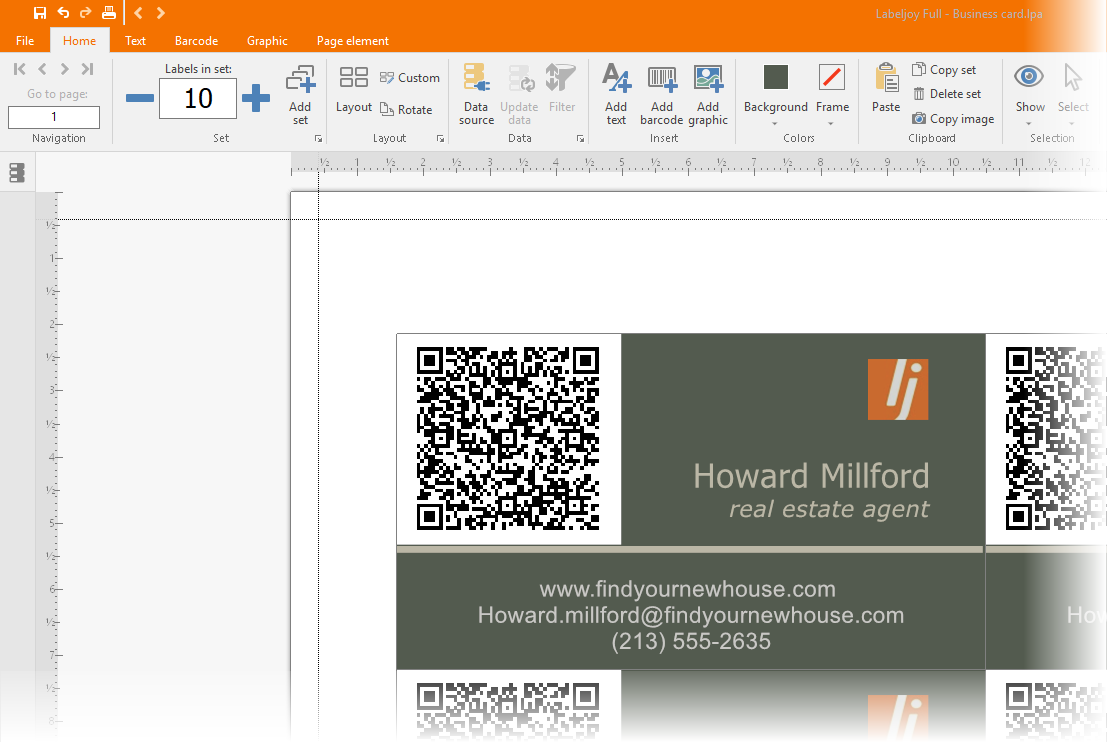Click Rotate in Layout group

406,109
